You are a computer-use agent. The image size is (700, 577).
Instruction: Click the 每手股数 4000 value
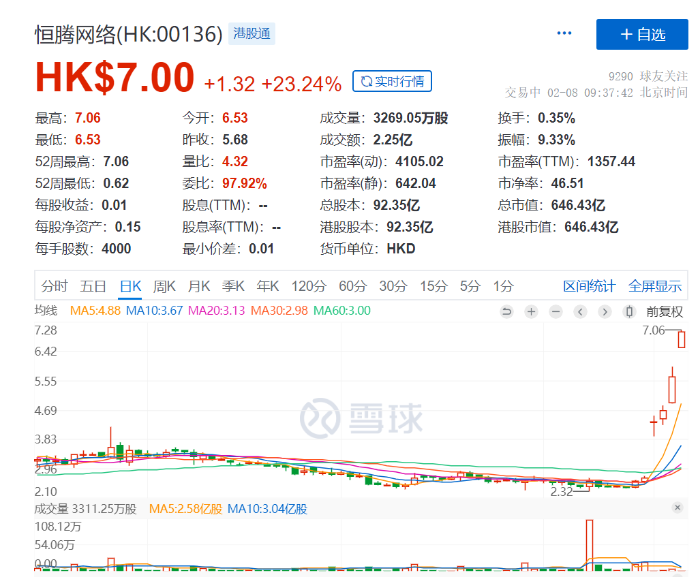tap(116, 249)
